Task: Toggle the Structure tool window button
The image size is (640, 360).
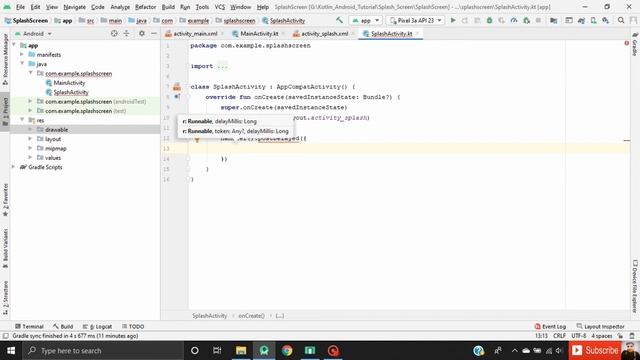Action: click(x=5, y=298)
